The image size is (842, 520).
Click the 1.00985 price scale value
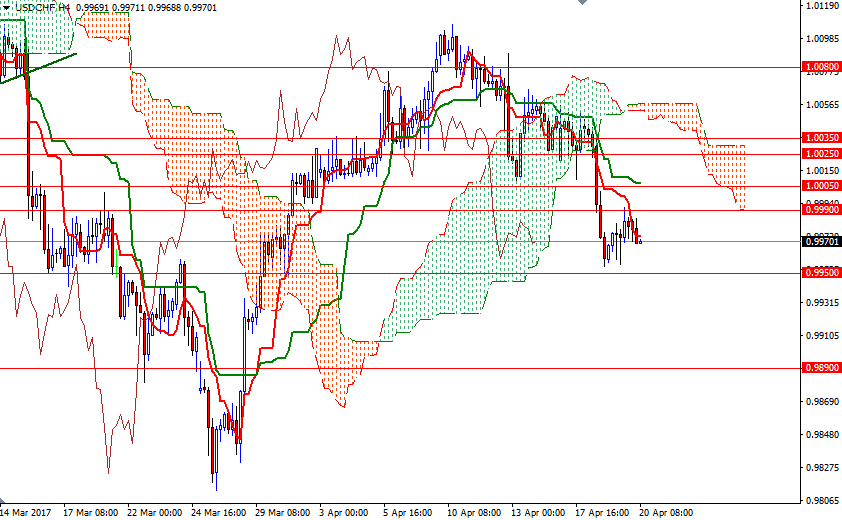pos(823,39)
